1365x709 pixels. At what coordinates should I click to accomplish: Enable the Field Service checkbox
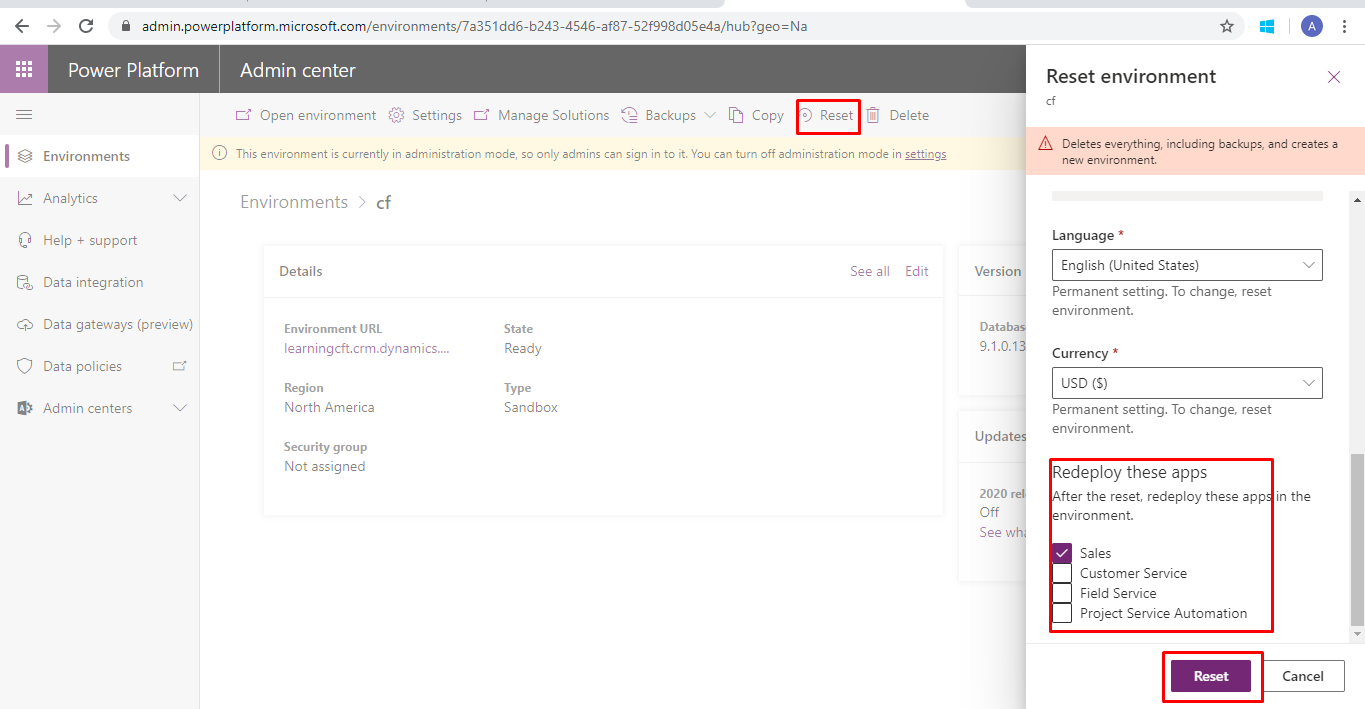tap(1062, 593)
